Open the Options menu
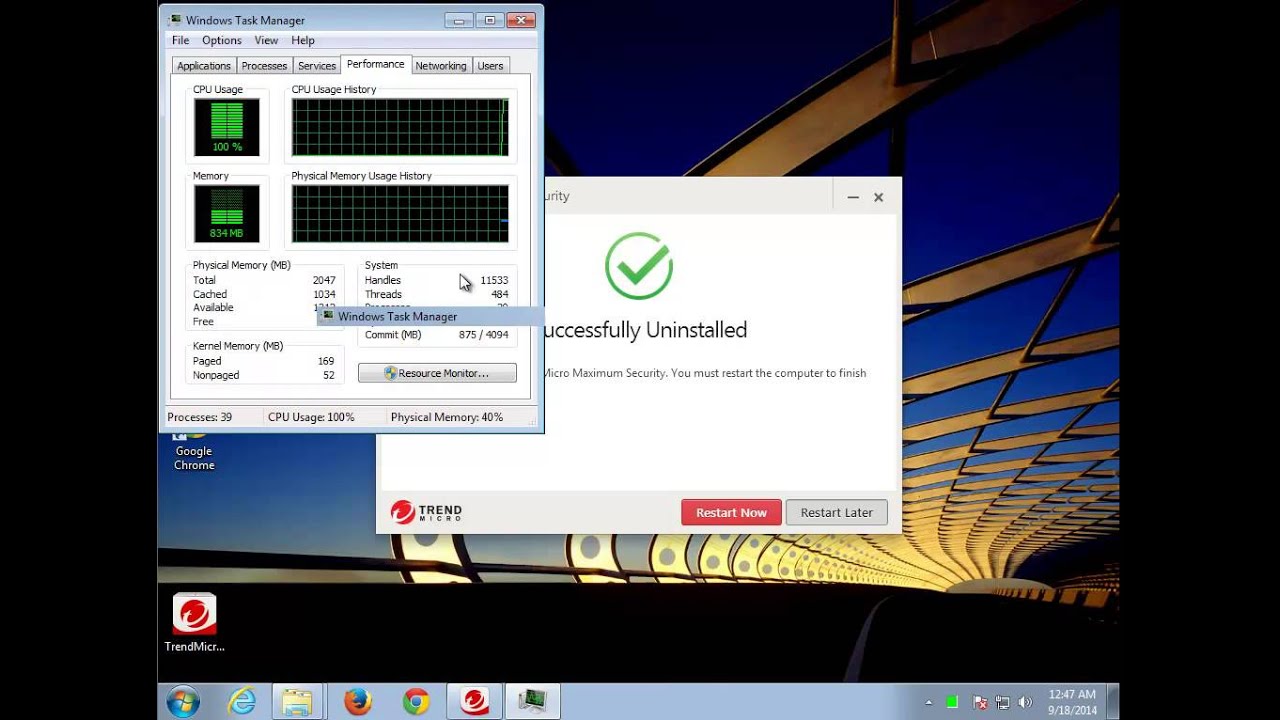The width and height of the screenshot is (1280, 720). pos(222,40)
